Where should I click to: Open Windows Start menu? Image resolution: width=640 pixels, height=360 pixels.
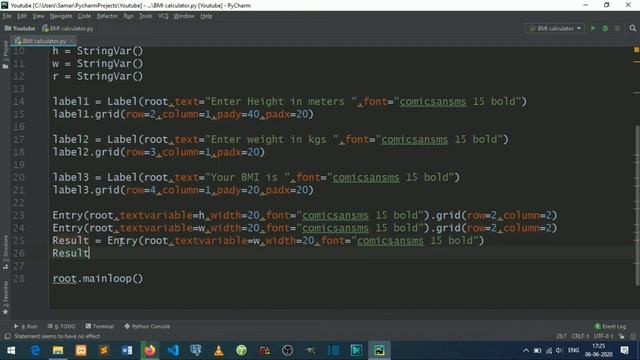[11, 350]
